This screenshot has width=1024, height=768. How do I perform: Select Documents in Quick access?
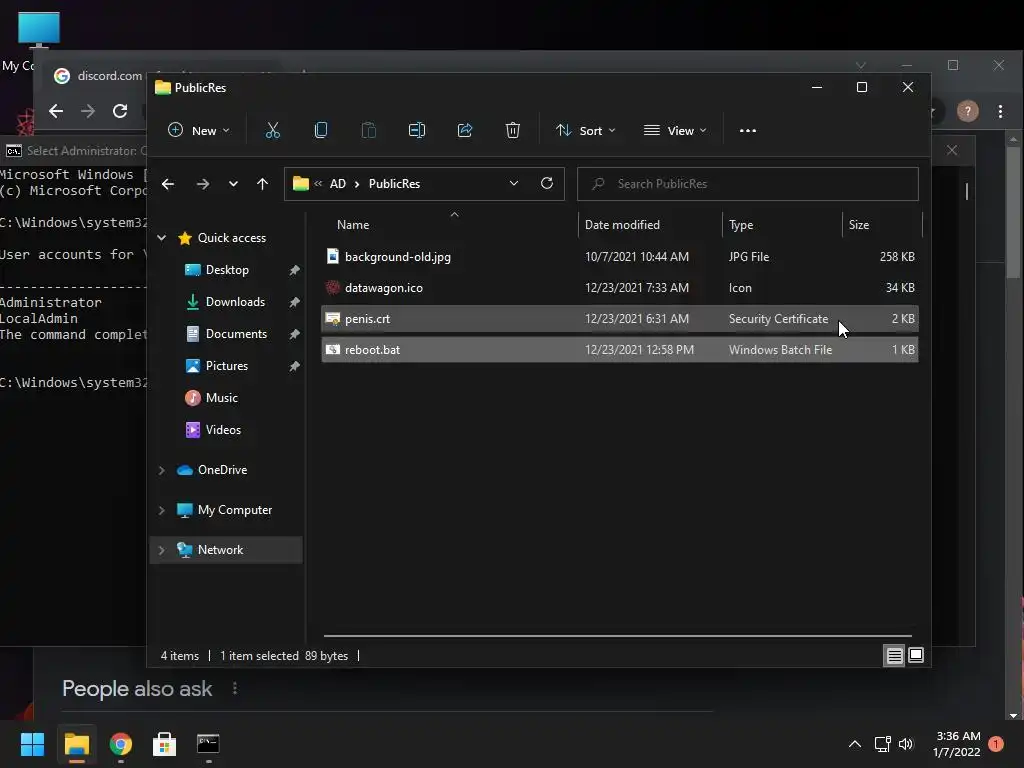(x=236, y=334)
